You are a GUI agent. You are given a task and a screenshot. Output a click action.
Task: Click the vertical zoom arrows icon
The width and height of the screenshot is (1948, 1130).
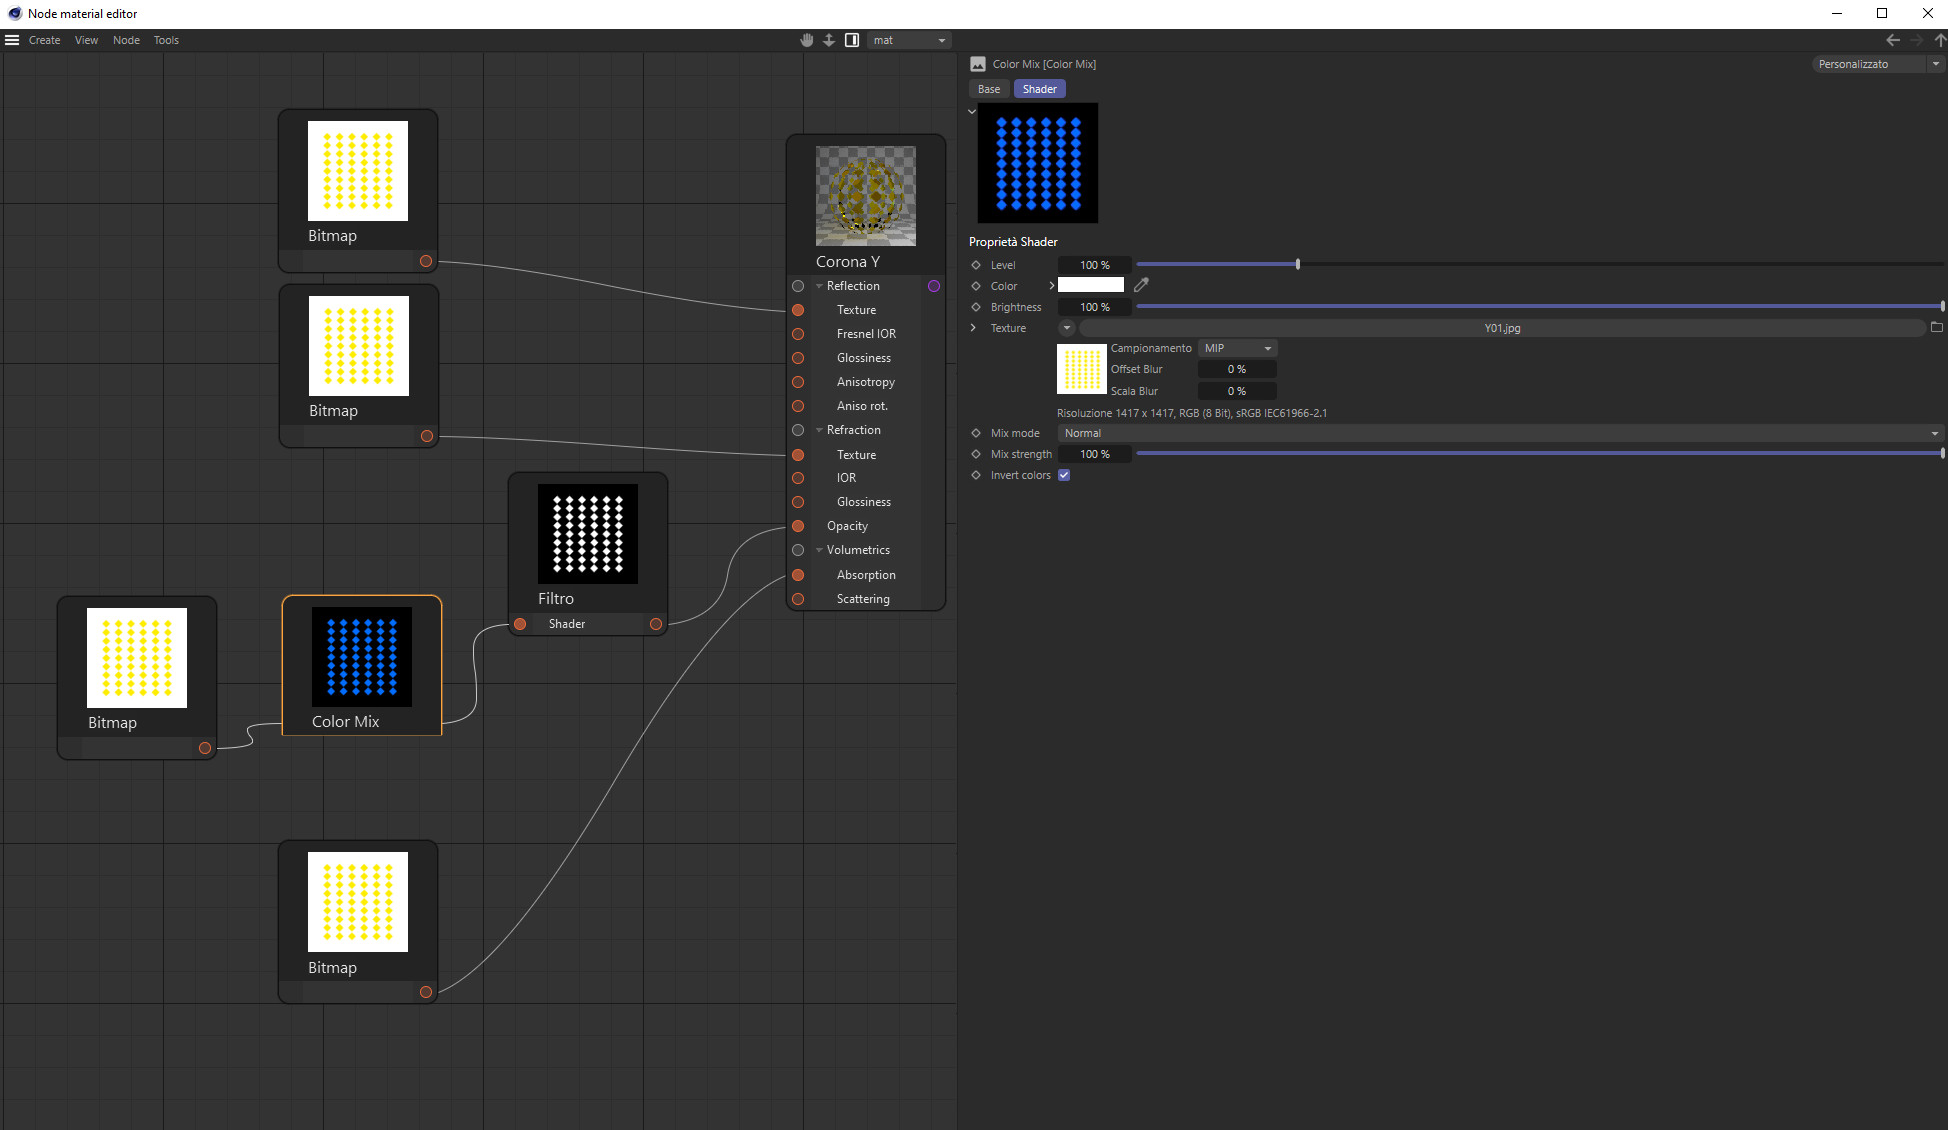click(x=829, y=40)
